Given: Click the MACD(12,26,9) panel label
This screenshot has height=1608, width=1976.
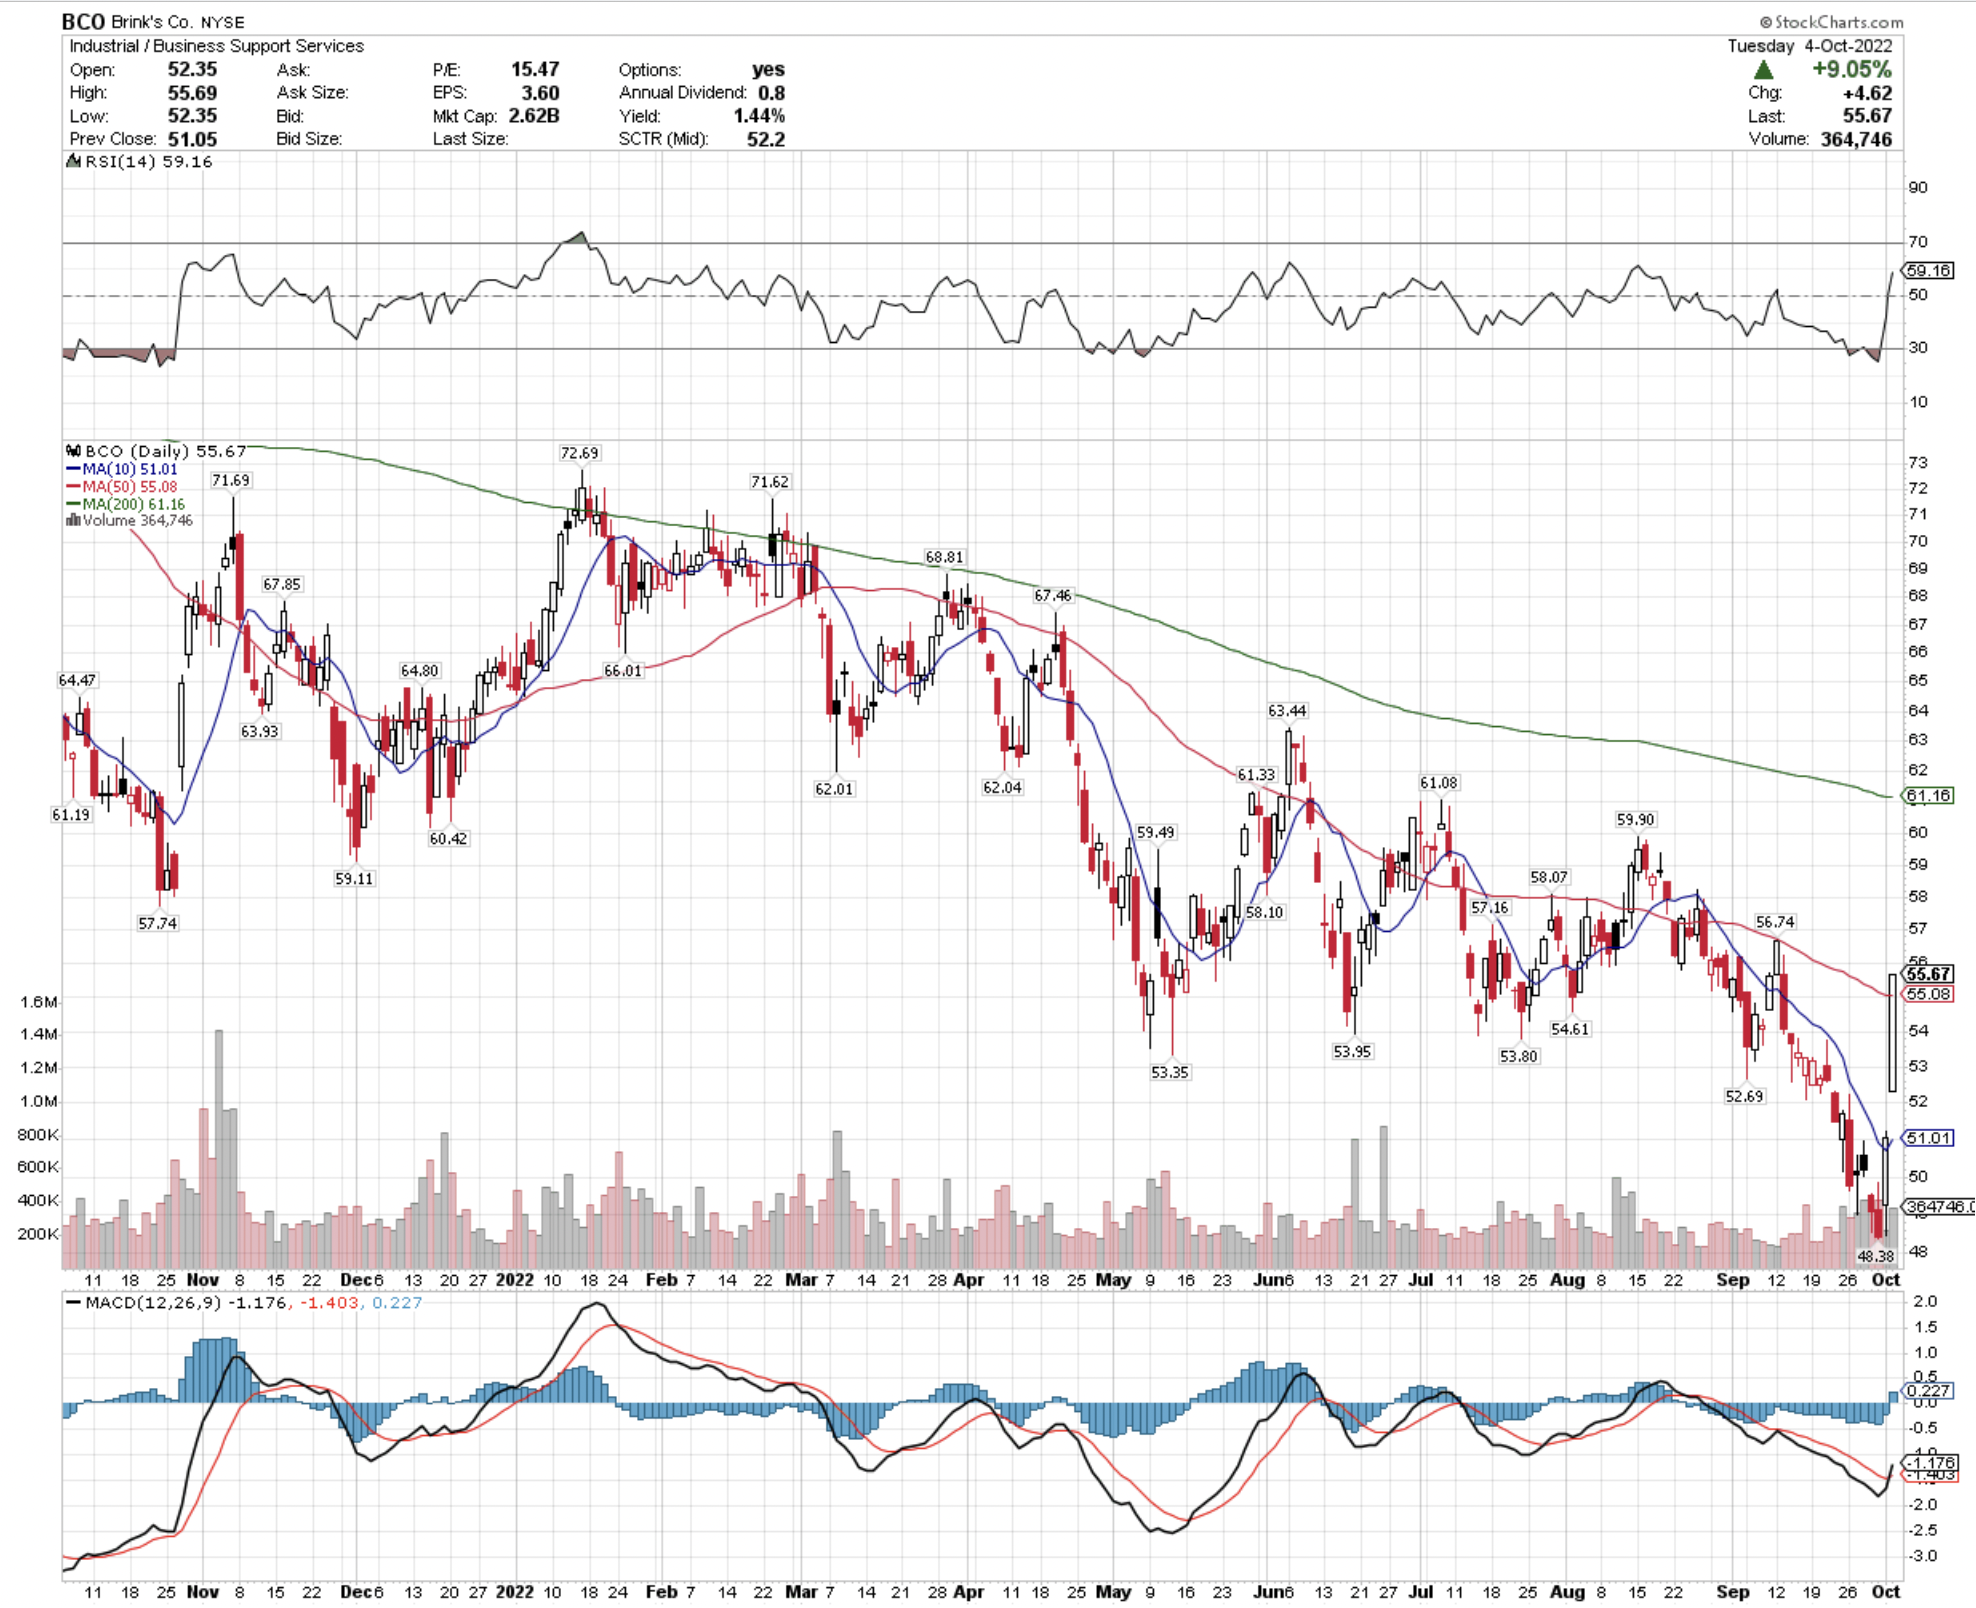Looking at the screenshot, I should tap(152, 1303).
